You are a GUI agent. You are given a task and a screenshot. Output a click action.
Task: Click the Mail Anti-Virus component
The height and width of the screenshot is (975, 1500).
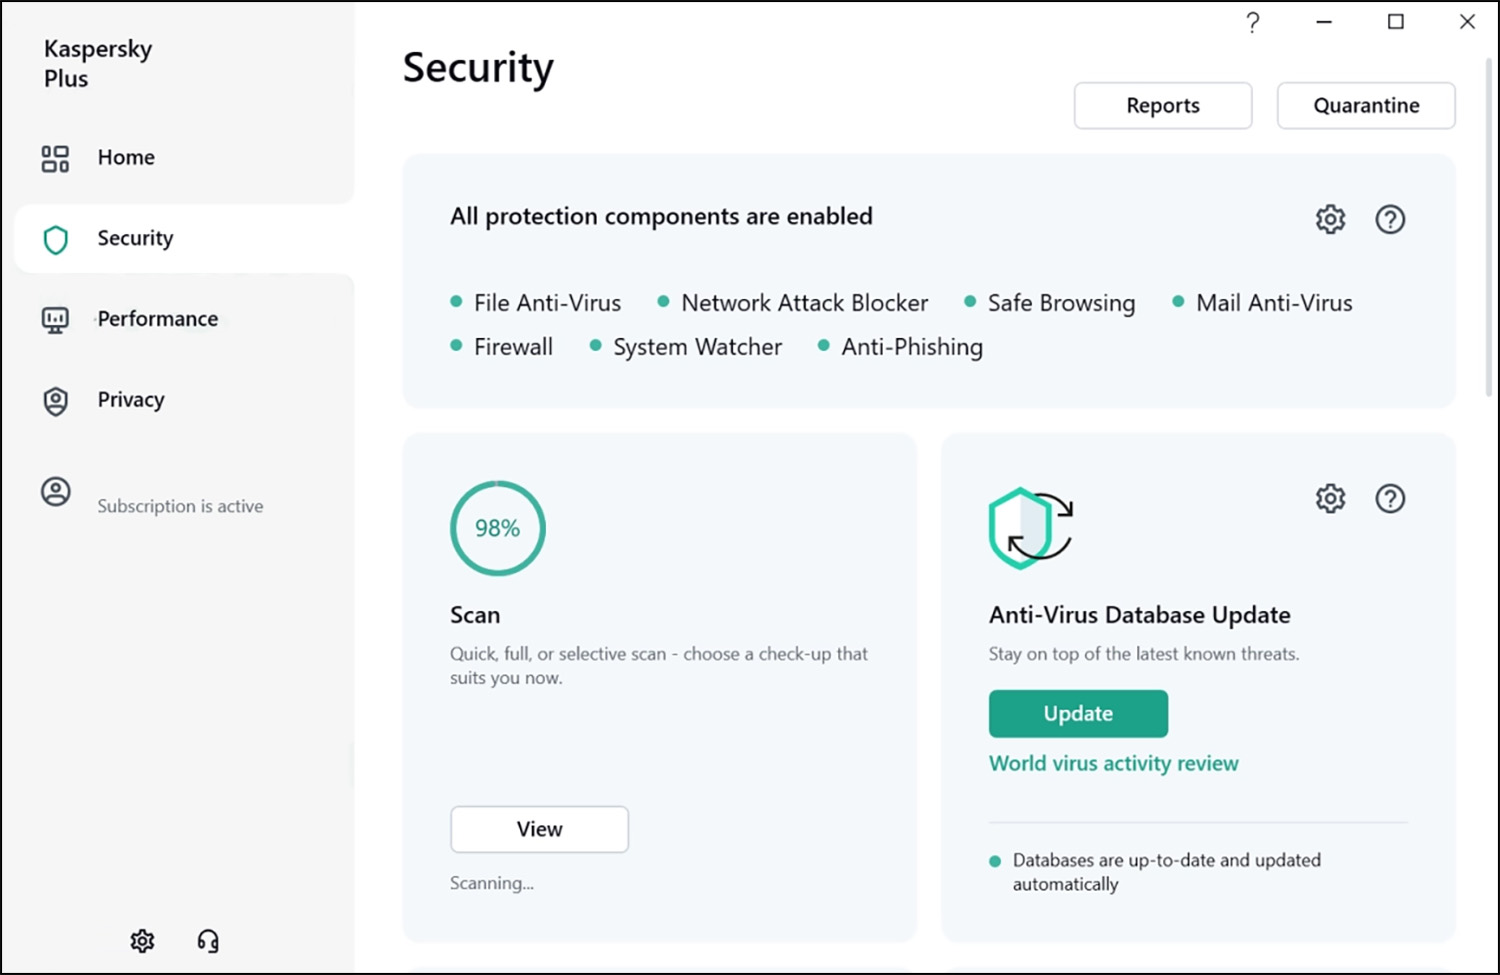click(x=1274, y=303)
